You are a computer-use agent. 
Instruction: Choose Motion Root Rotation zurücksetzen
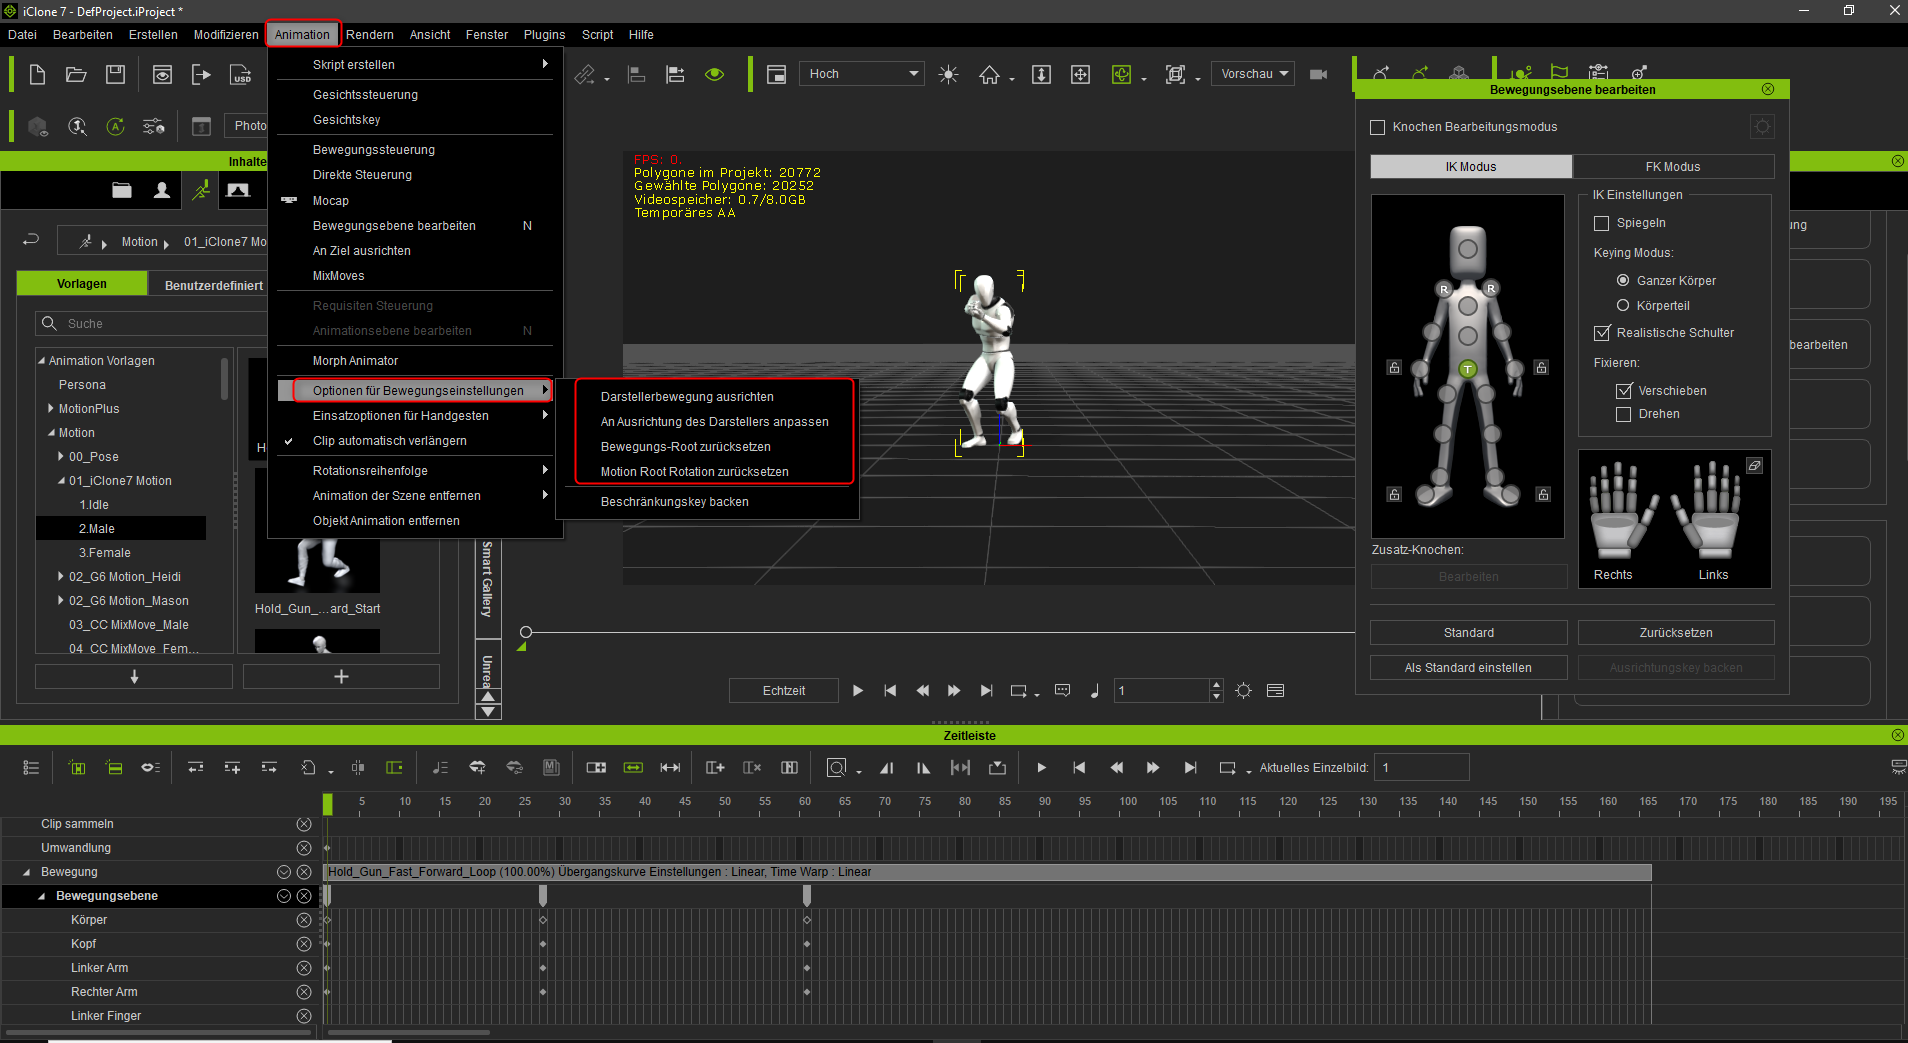[x=694, y=472]
